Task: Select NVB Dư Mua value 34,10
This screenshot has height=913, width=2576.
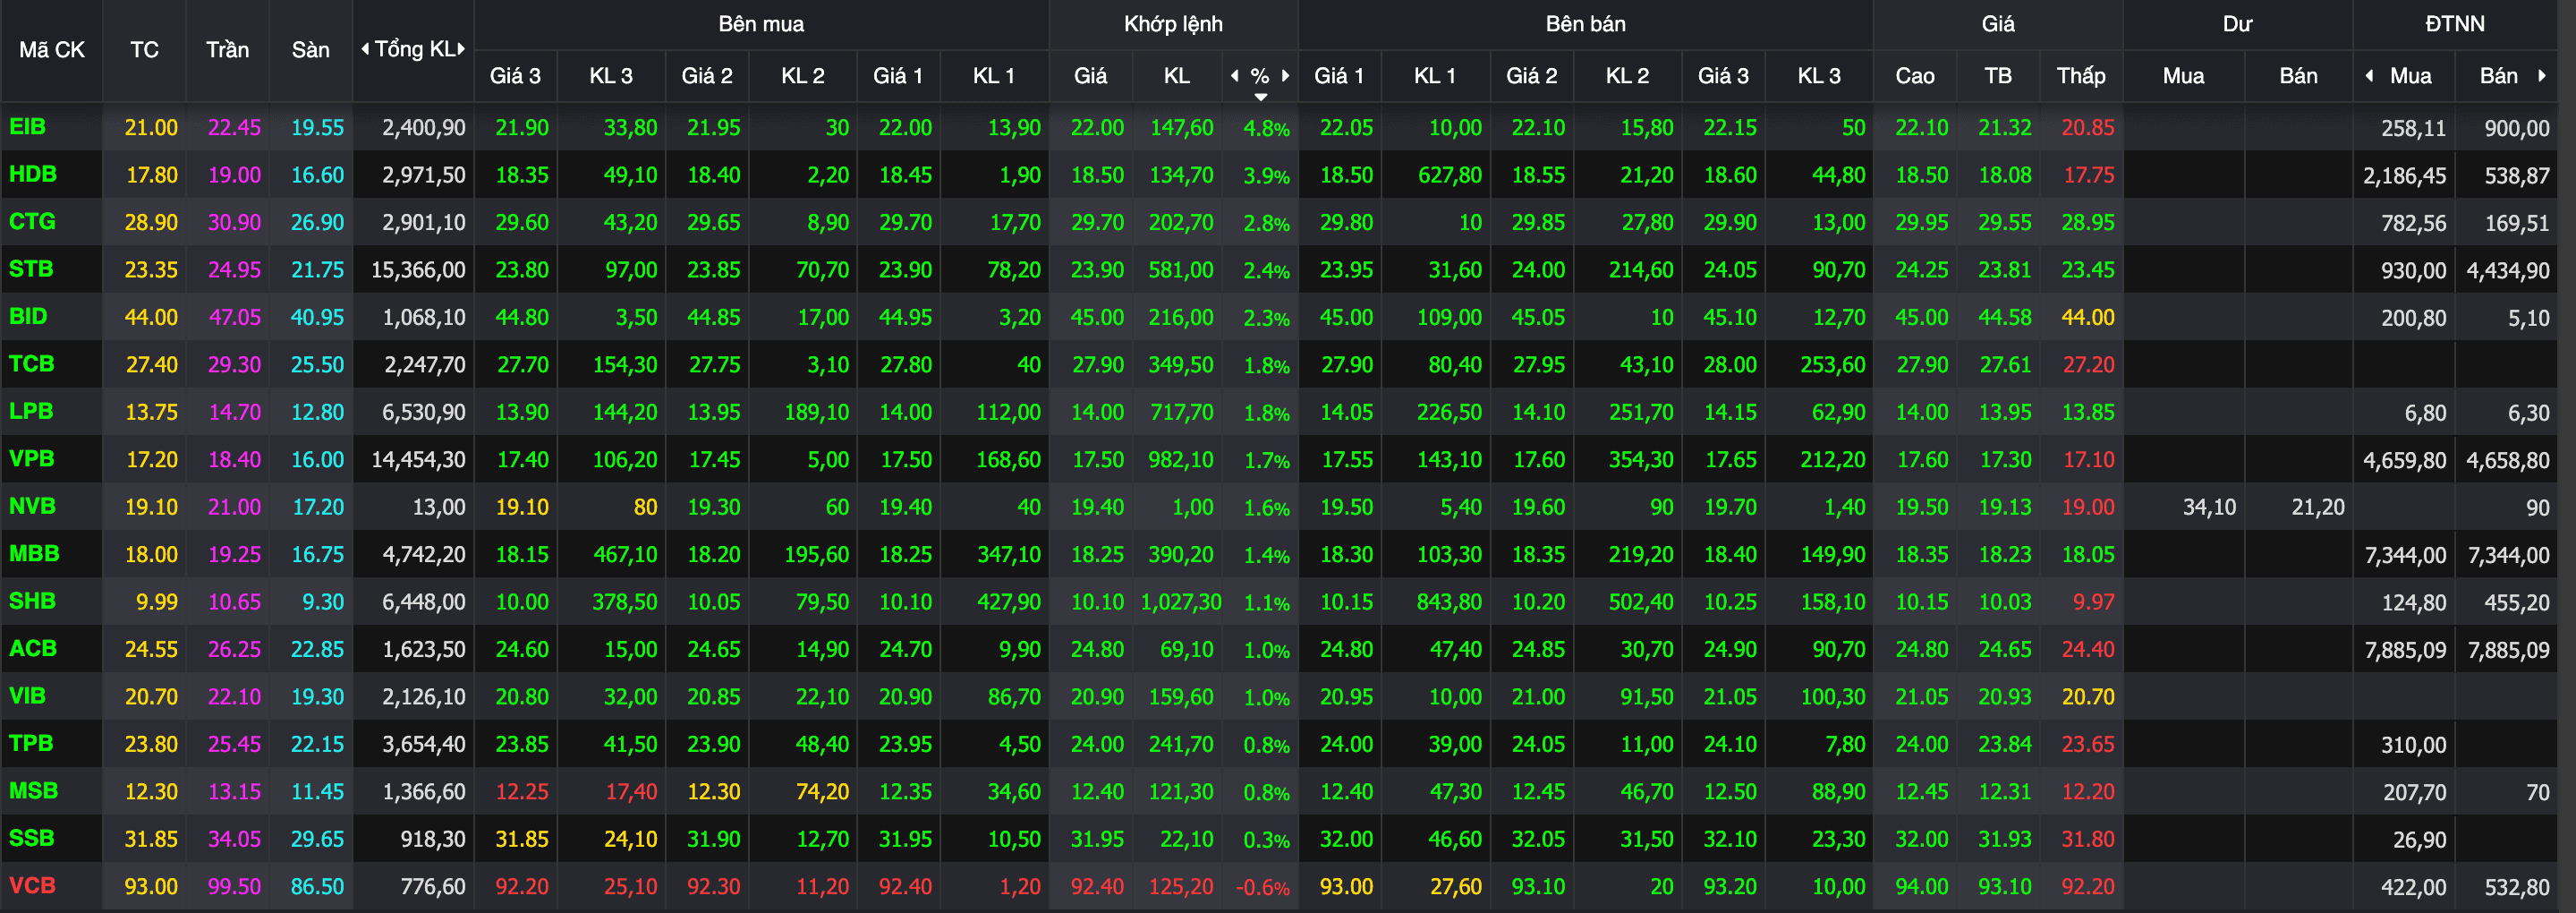Action: click(x=2209, y=507)
